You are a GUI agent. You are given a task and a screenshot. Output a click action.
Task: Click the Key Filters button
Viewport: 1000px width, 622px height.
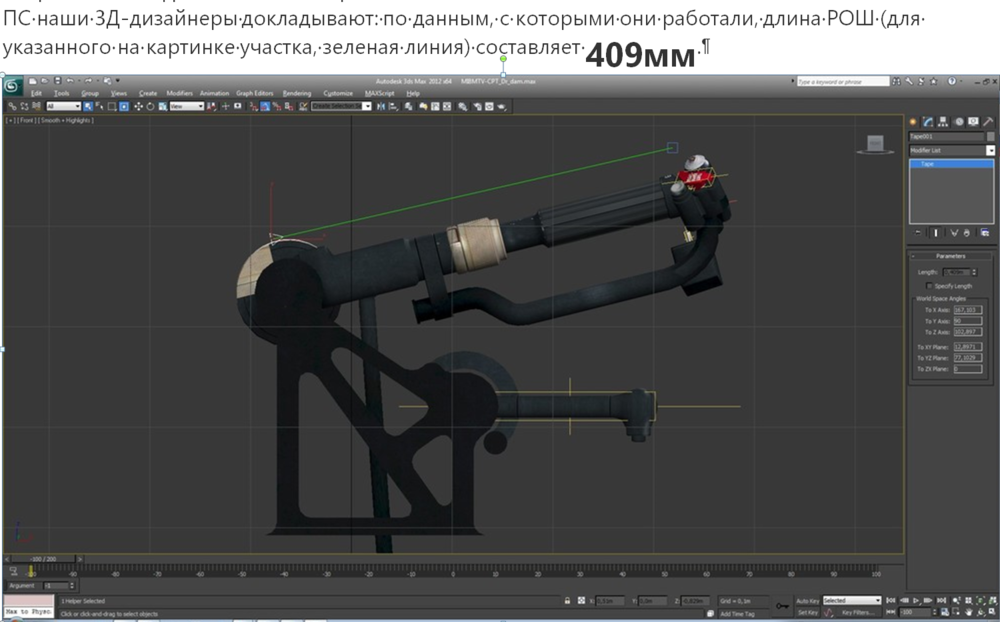[x=860, y=612]
